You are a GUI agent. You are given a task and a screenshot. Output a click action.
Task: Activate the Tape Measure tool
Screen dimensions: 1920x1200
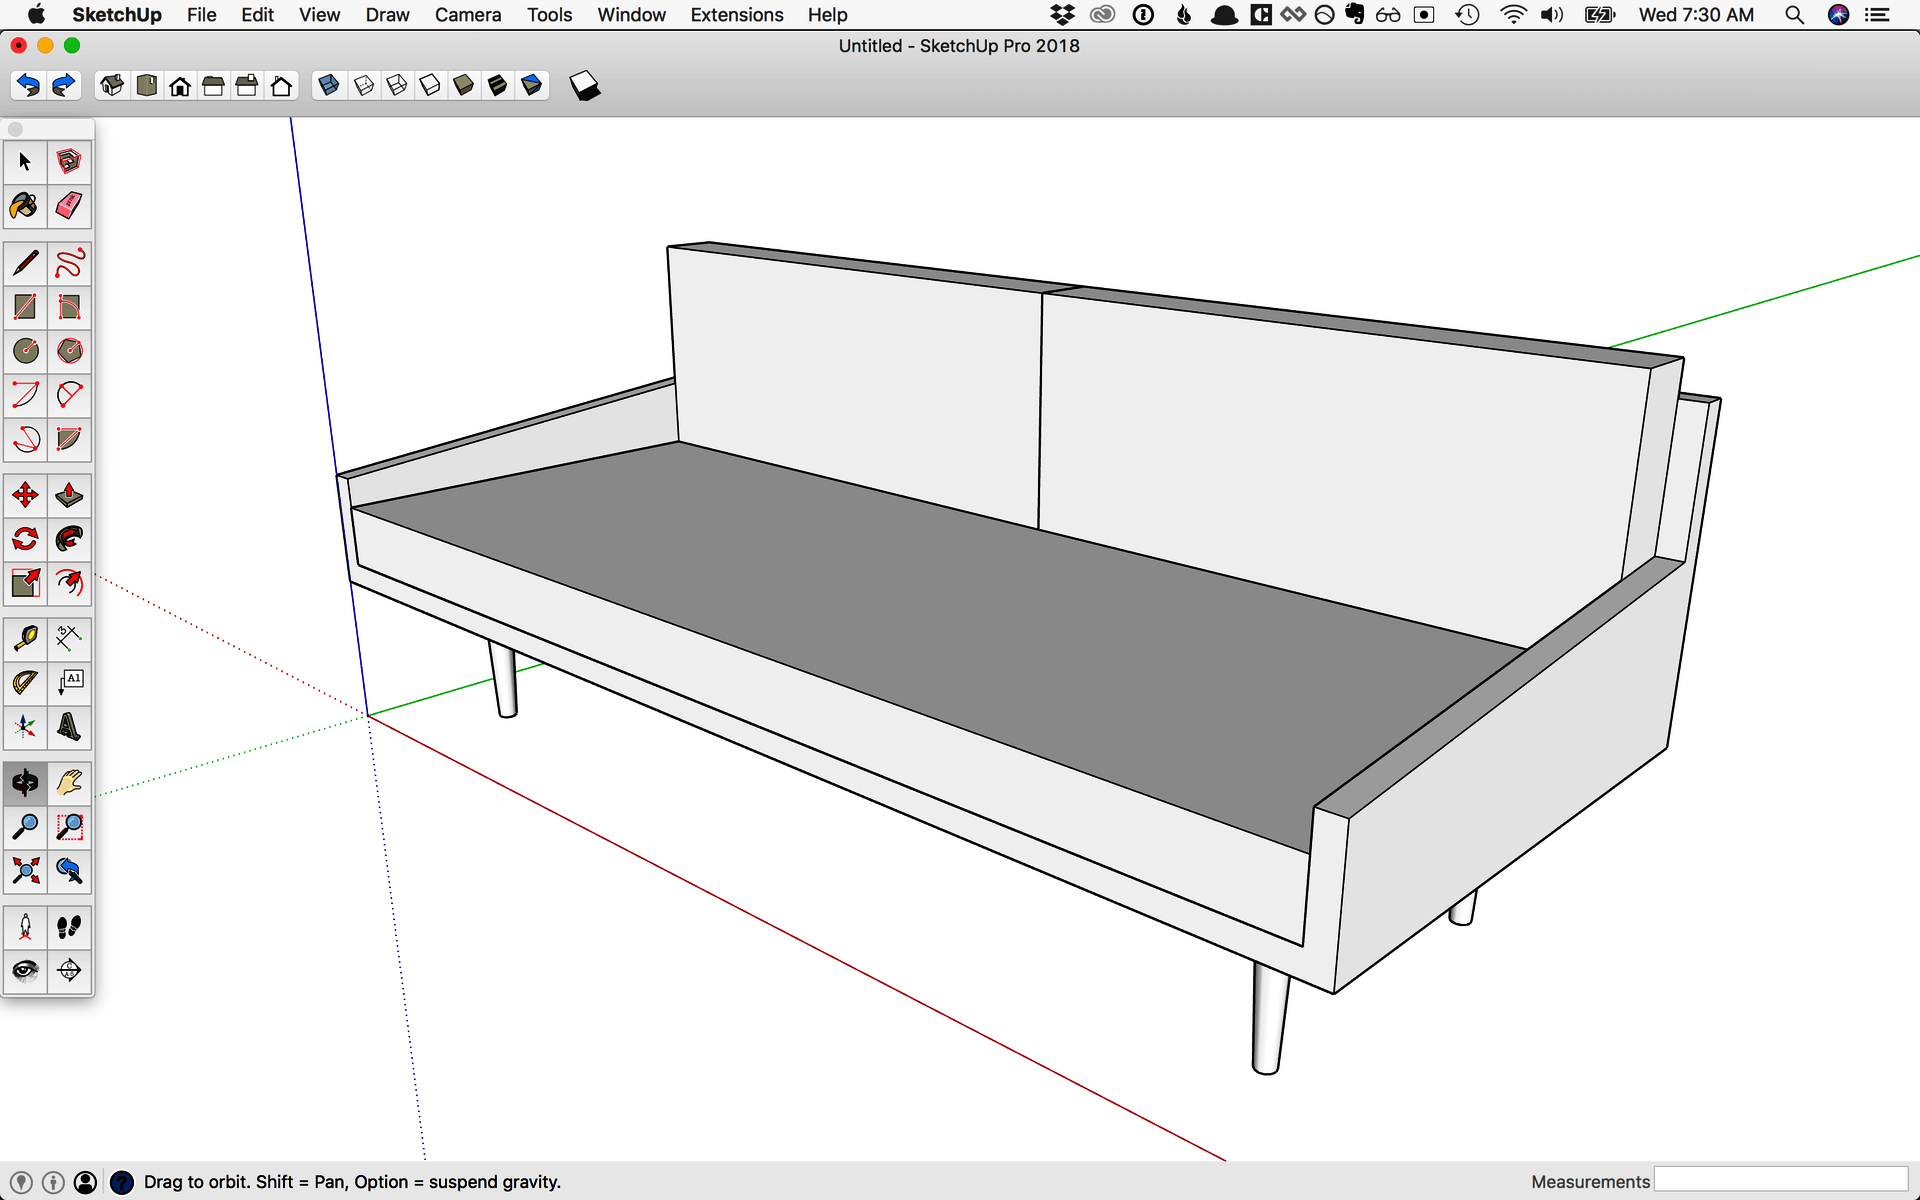pyautogui.click(x=25, y=638)
